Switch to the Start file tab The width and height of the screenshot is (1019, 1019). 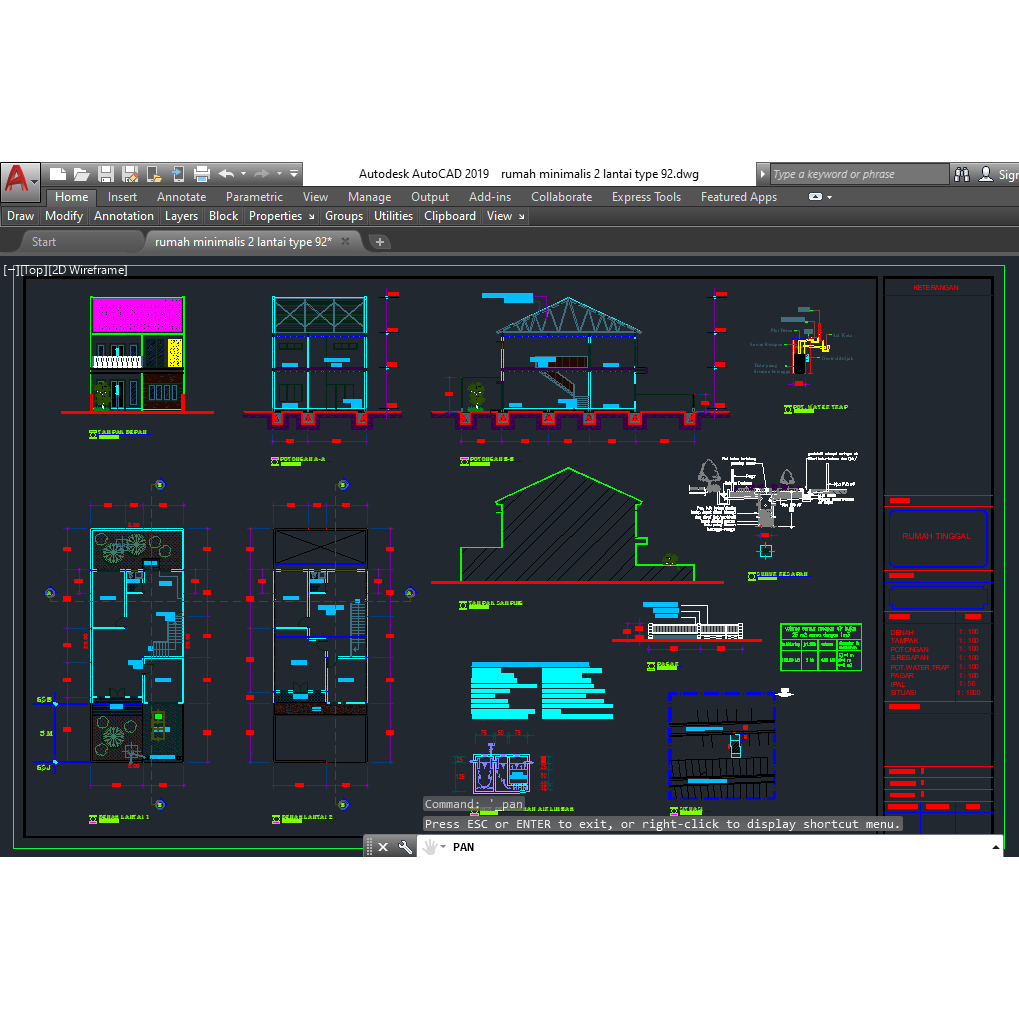tap(44, 242)
